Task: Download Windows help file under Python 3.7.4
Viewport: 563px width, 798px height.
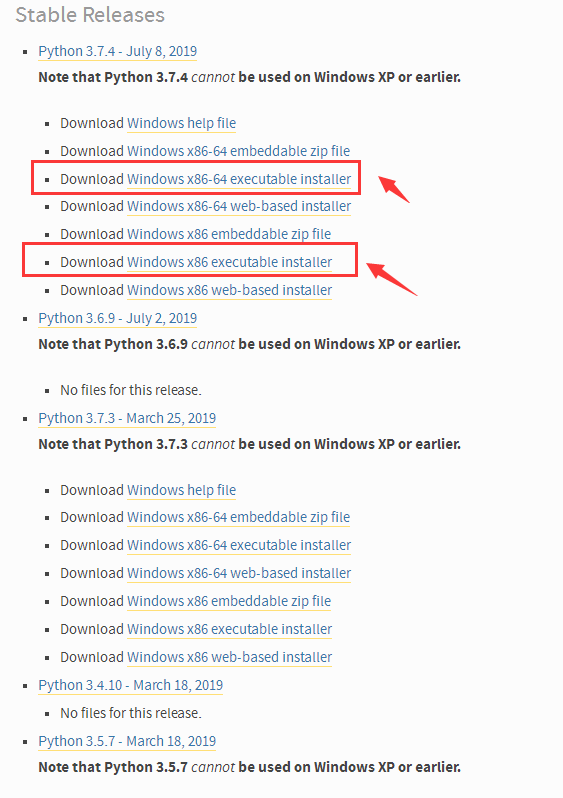Action: pos(181,123)
